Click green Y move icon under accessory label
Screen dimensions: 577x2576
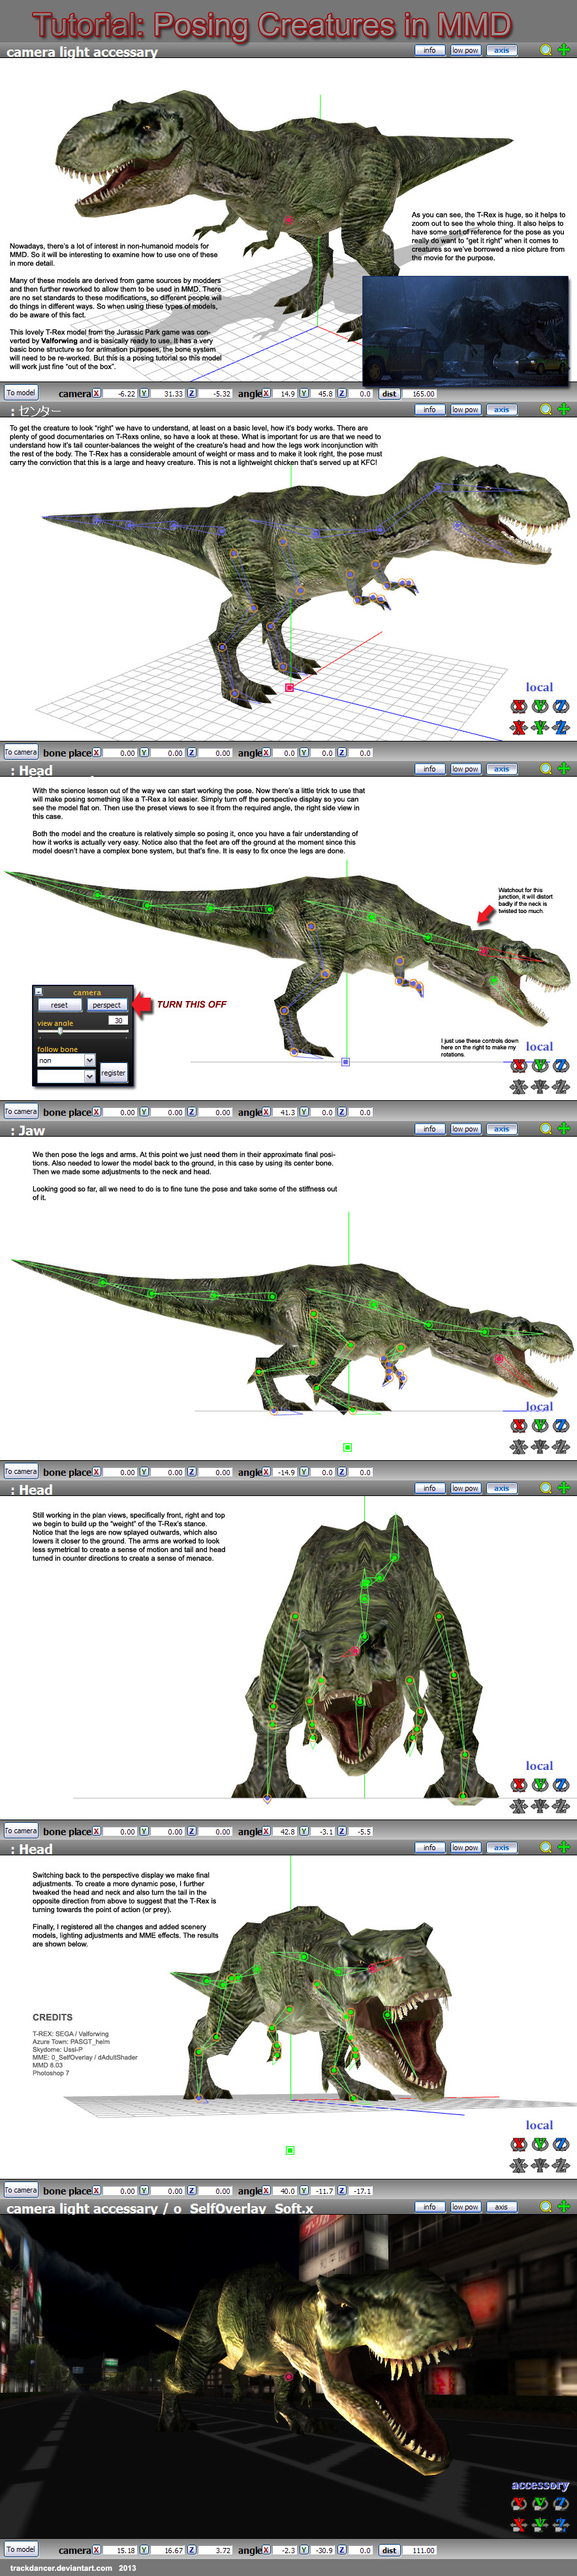(x=540, y=2525)
